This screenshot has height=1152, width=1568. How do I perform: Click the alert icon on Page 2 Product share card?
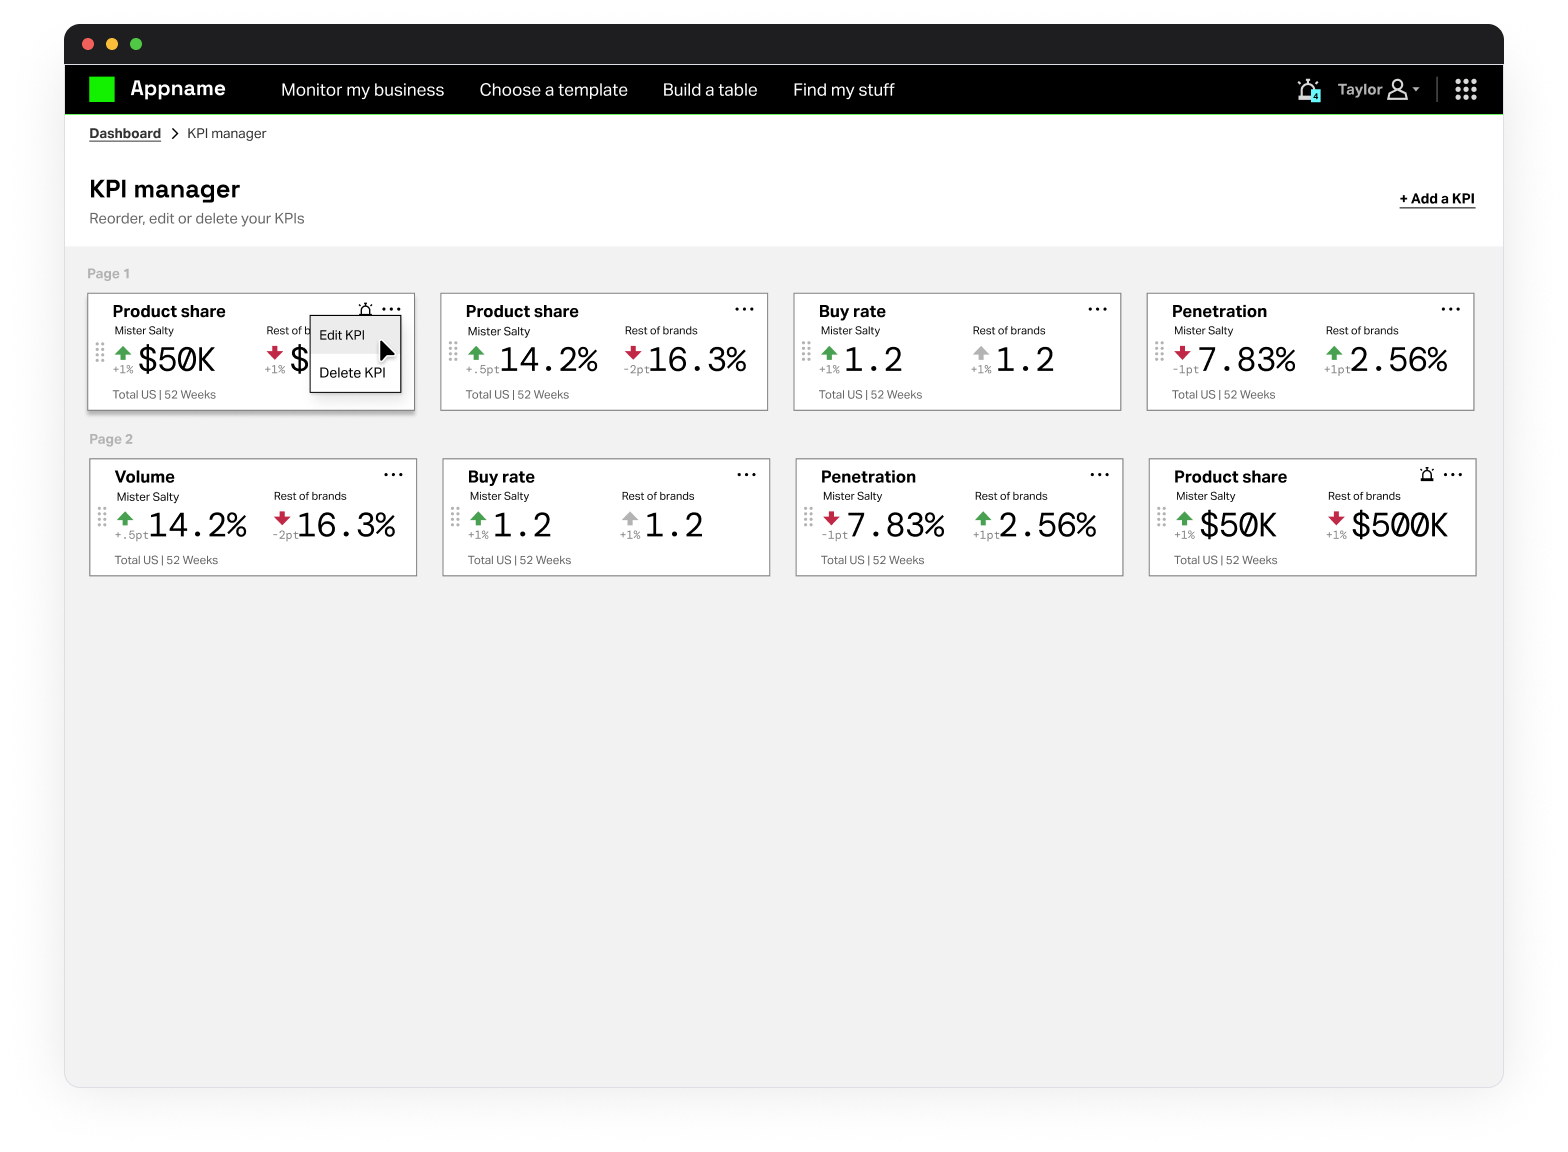(1427, 475)
